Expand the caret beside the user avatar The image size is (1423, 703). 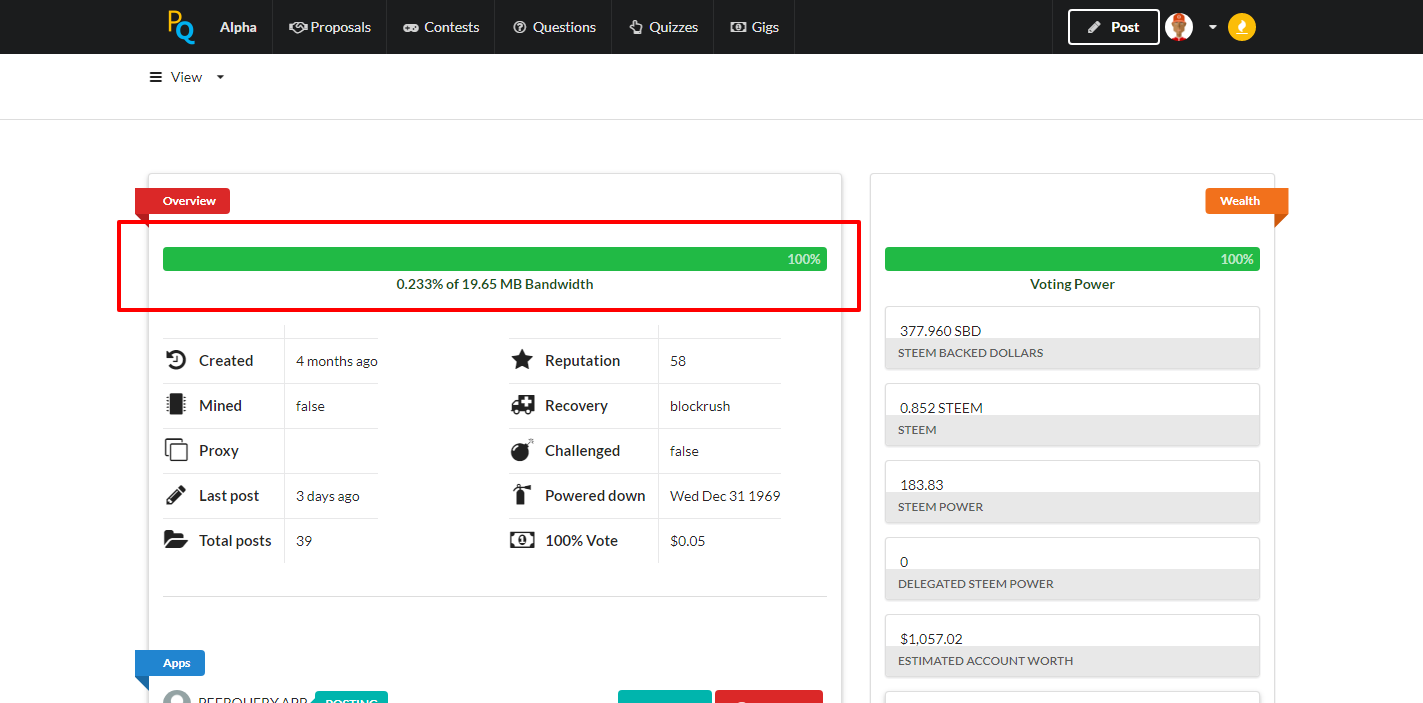[1213, 27]
